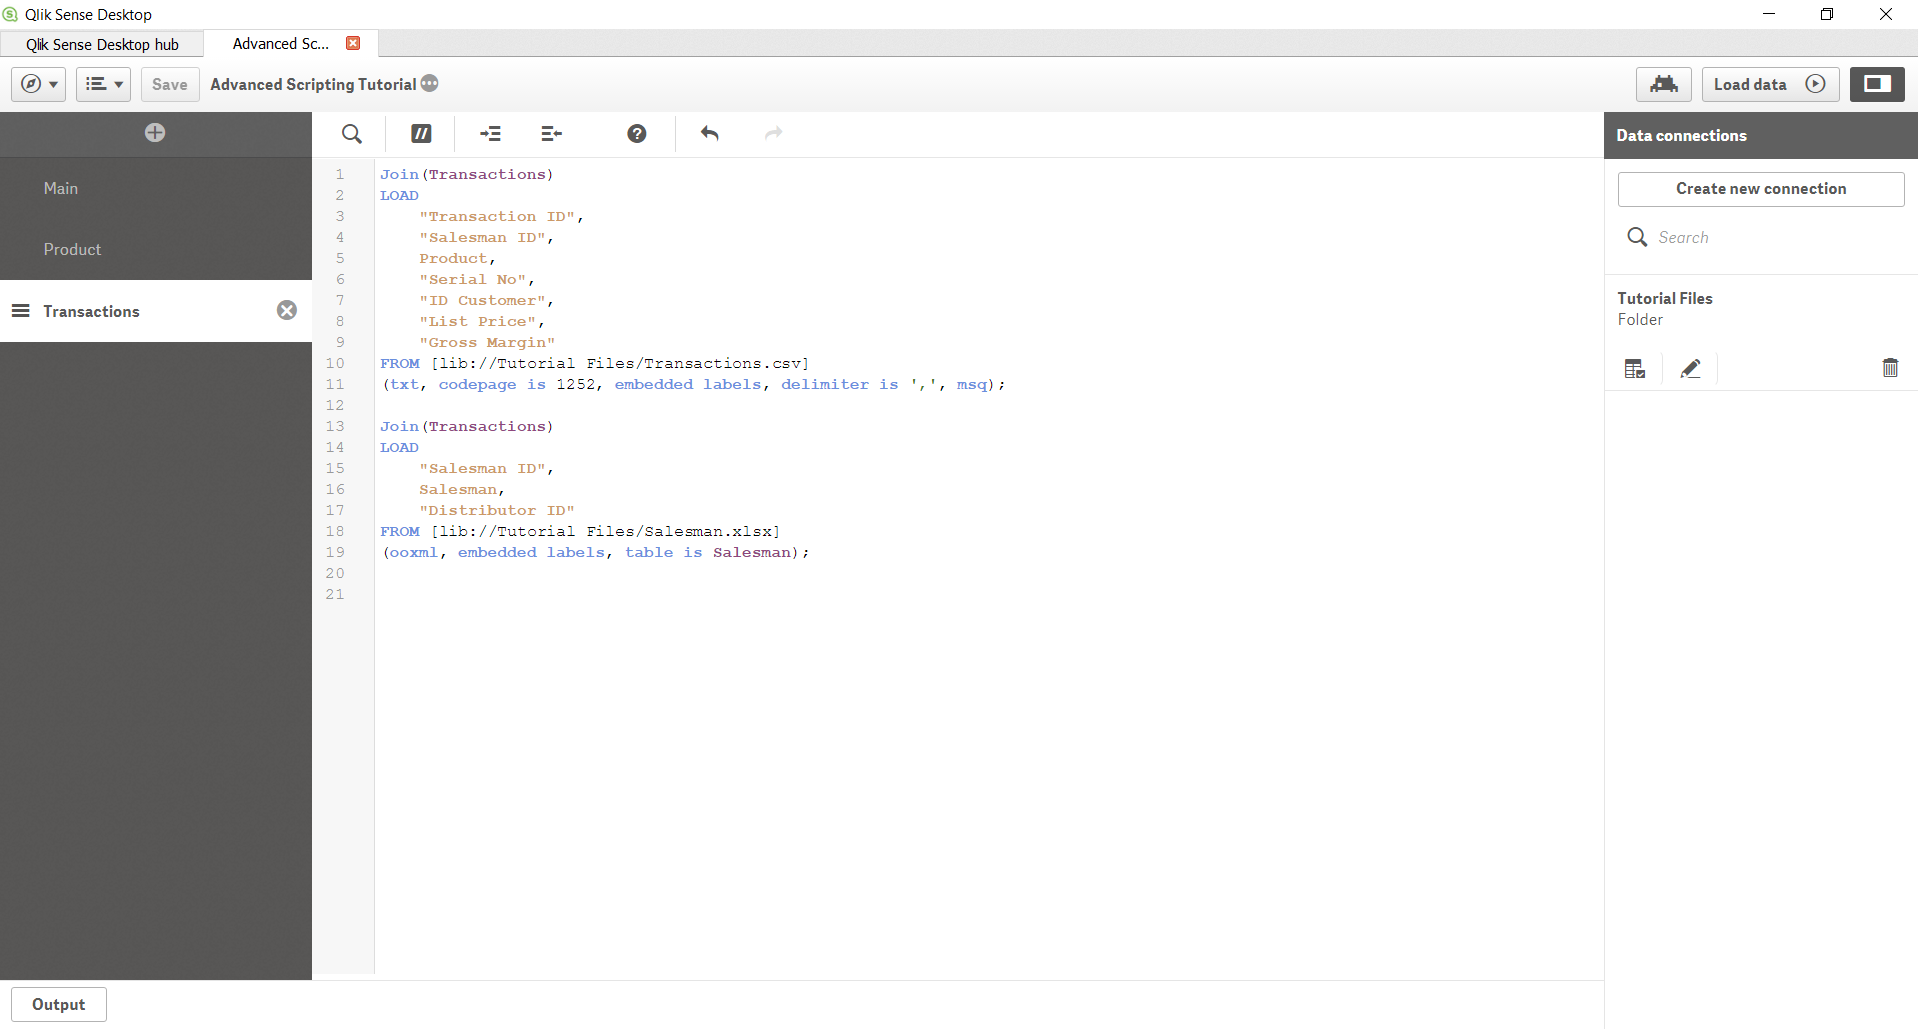The image size is (1918, 1029).
Task: Select the Transactions script section
Action: (156, 311)
